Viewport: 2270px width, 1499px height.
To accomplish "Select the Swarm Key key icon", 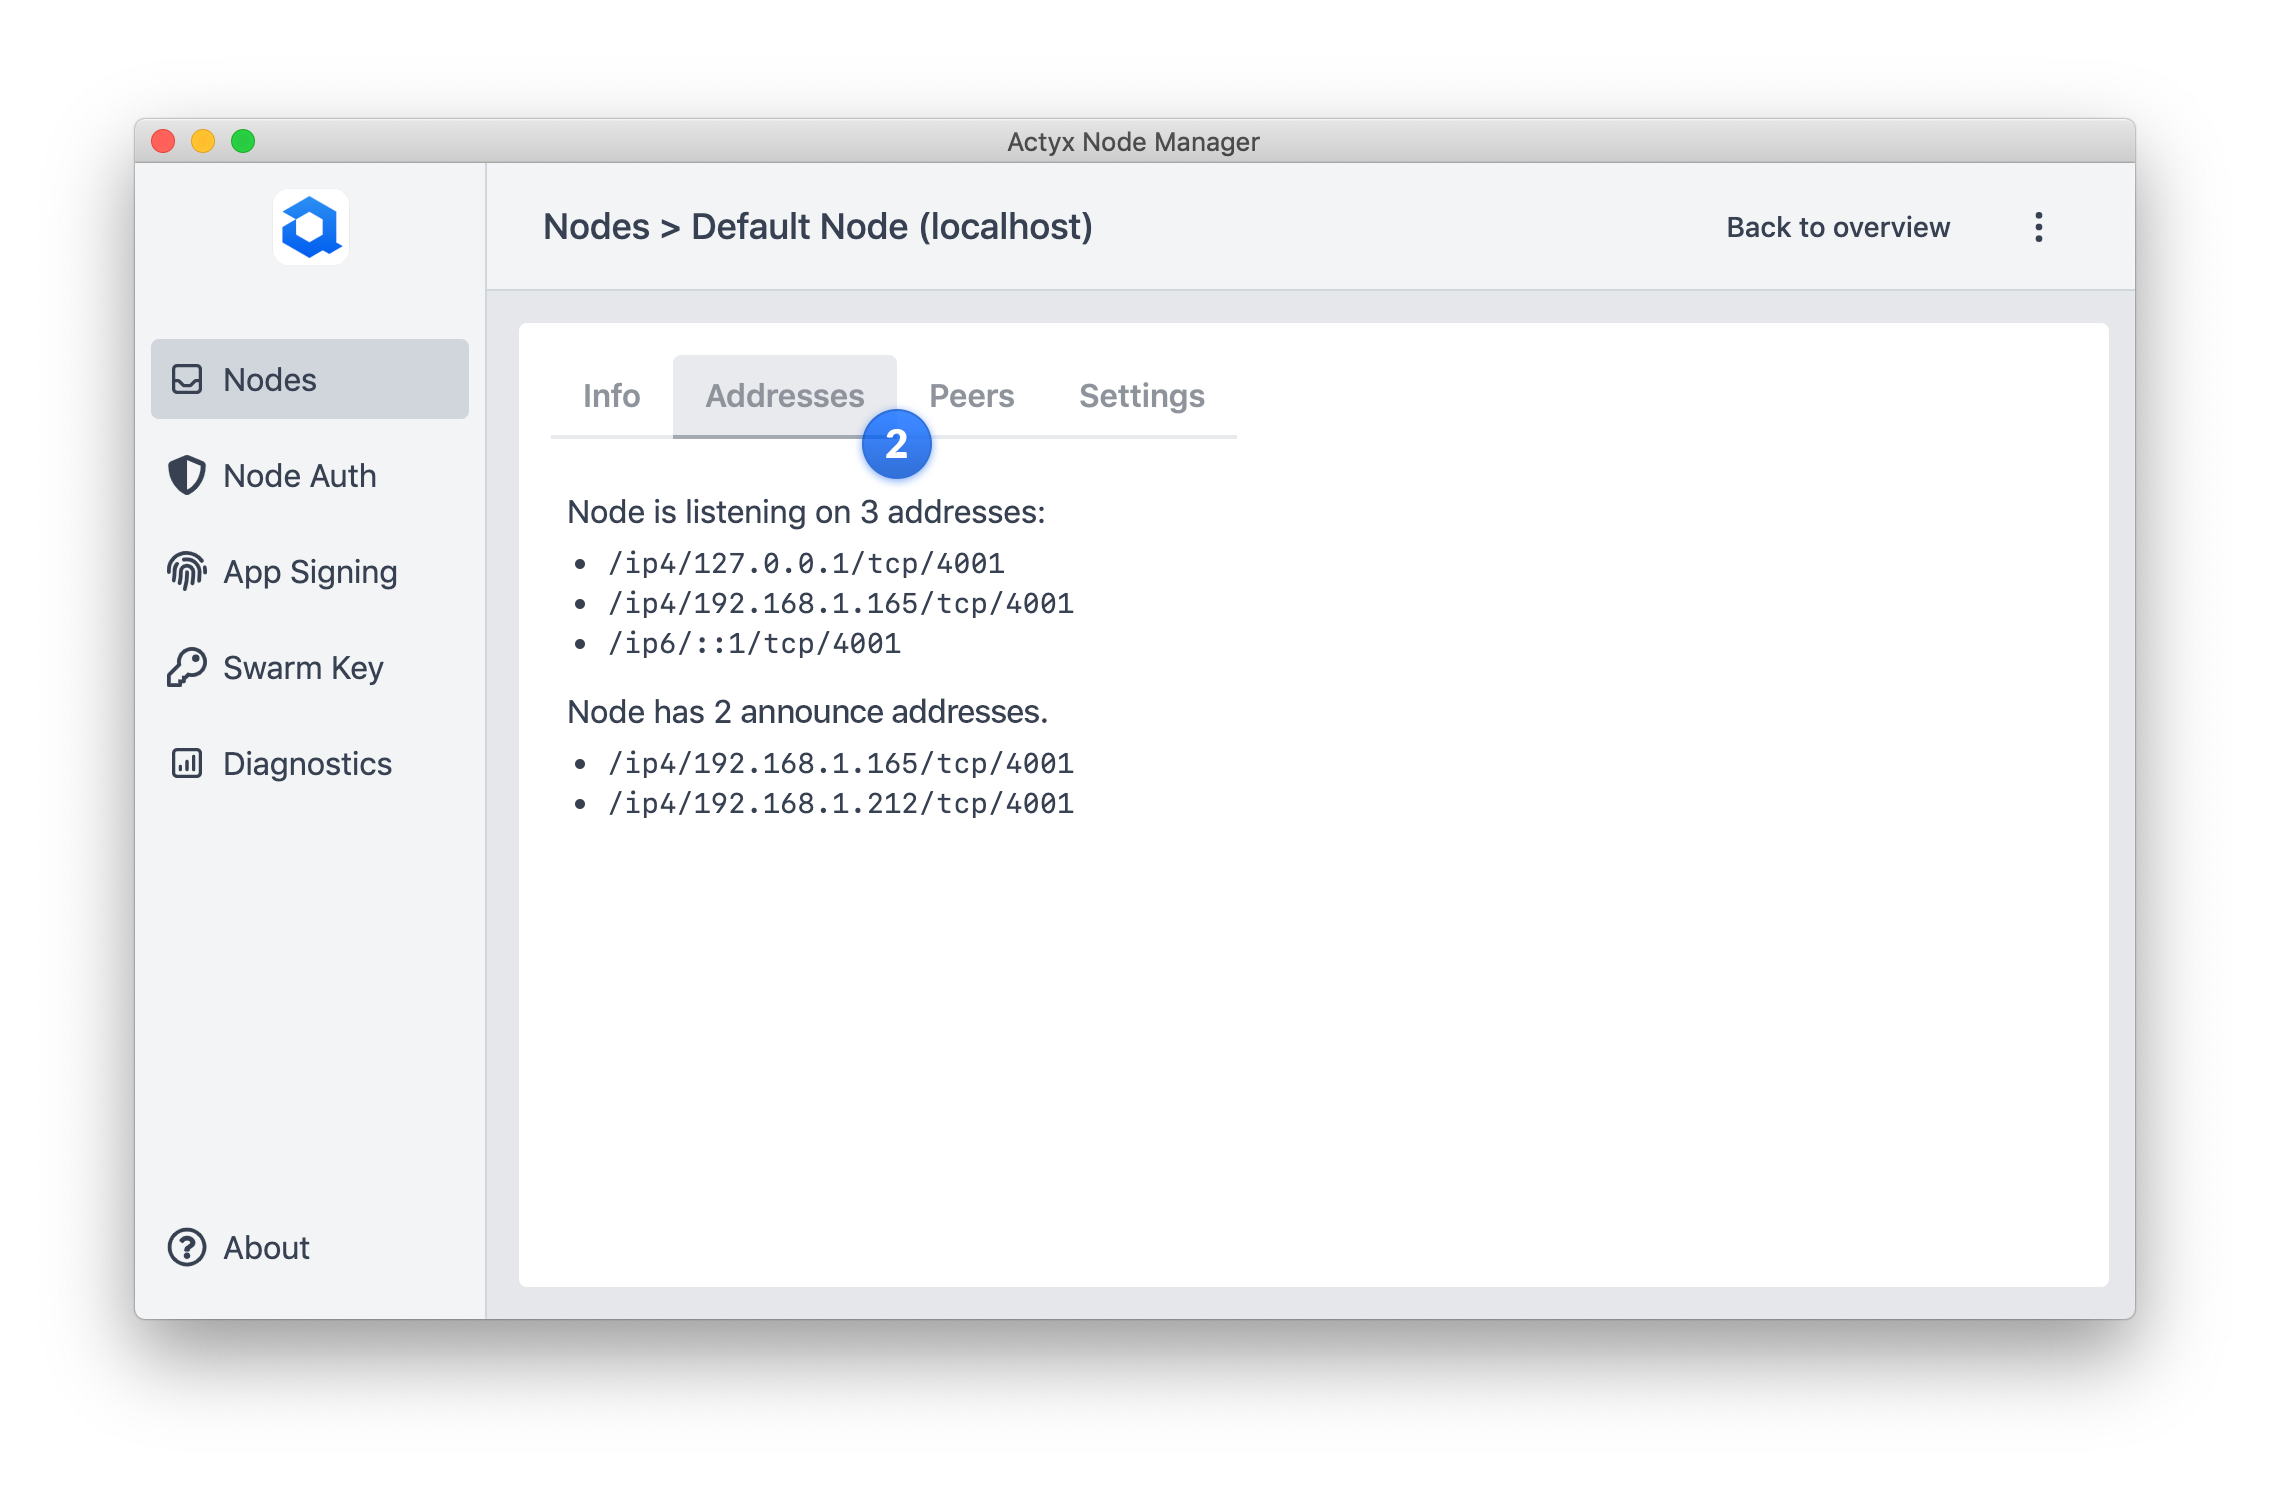I will point(188,667).
